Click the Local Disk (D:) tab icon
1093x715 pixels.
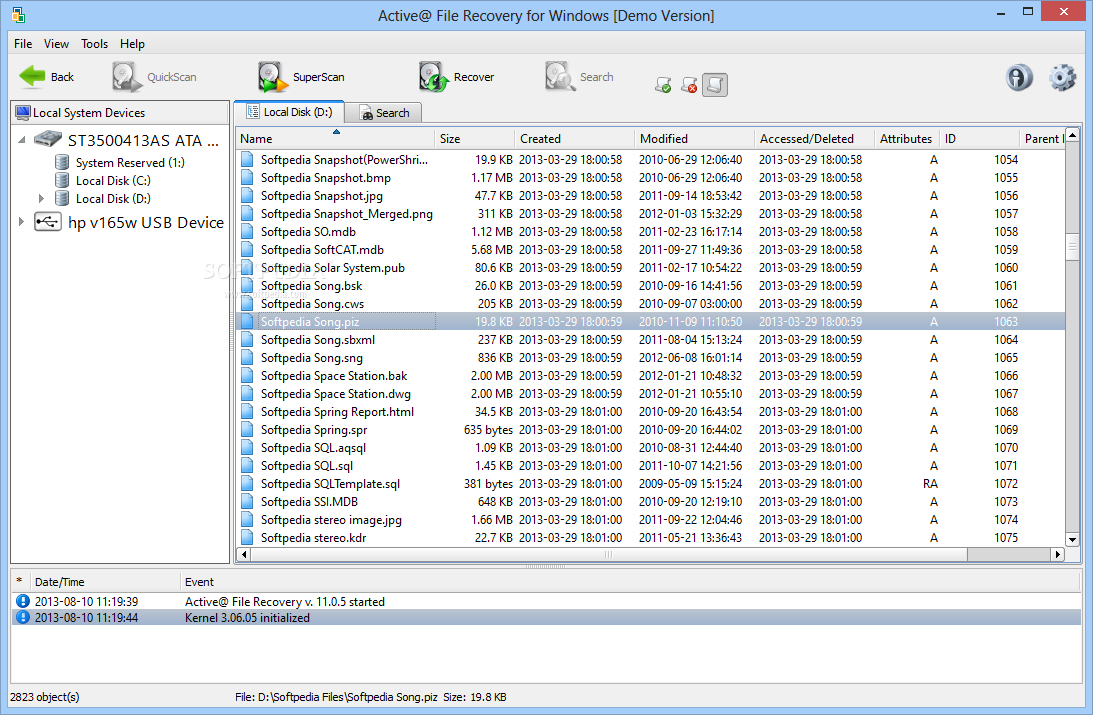tap(253, 112)
